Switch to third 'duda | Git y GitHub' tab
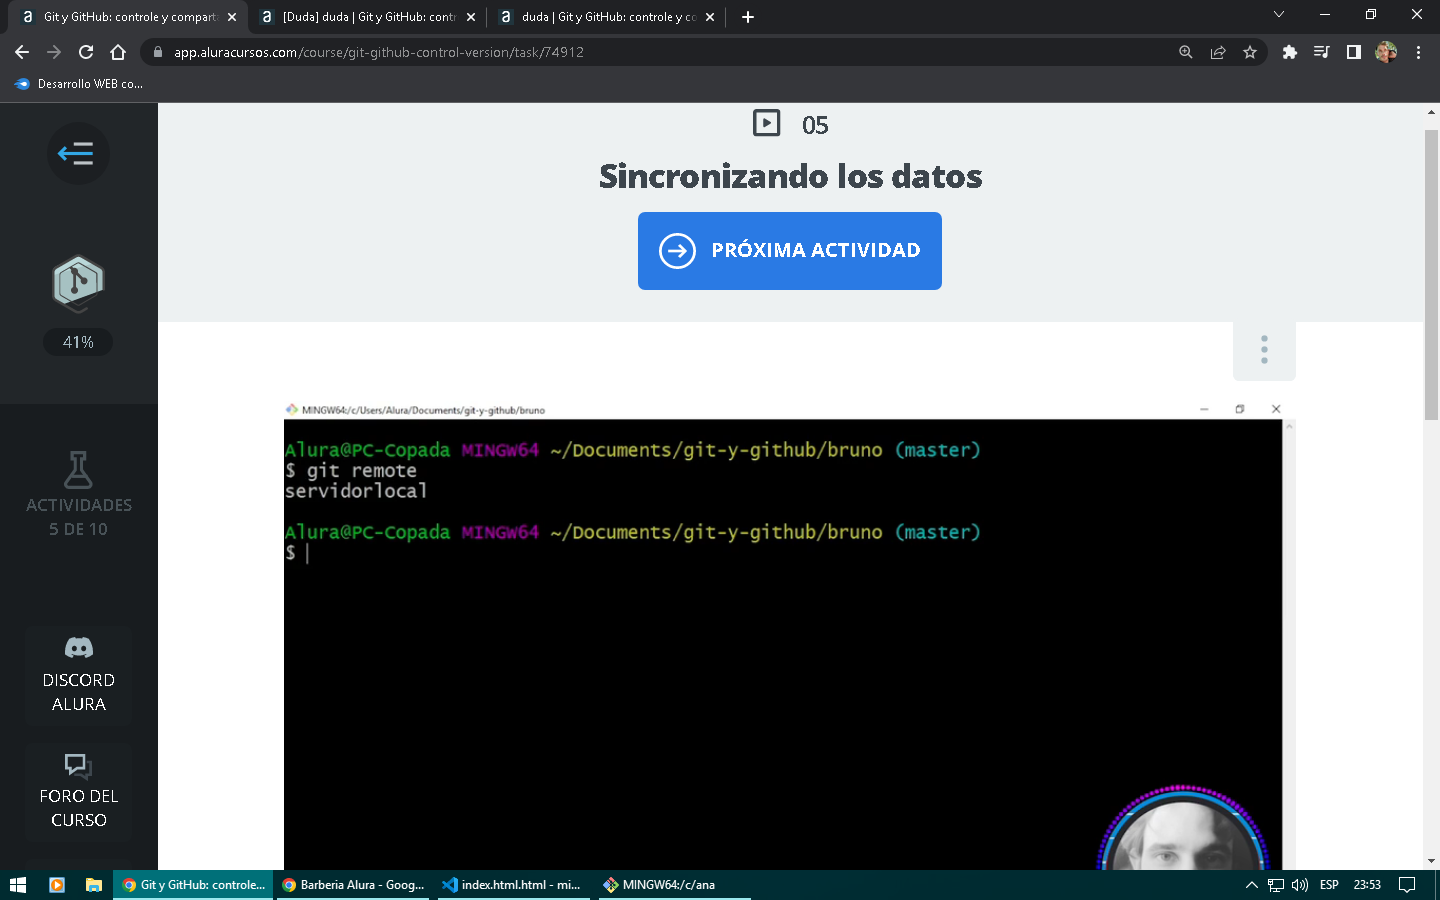The height and width of the screenshot is (900, 1440). (x=605, y=17)
